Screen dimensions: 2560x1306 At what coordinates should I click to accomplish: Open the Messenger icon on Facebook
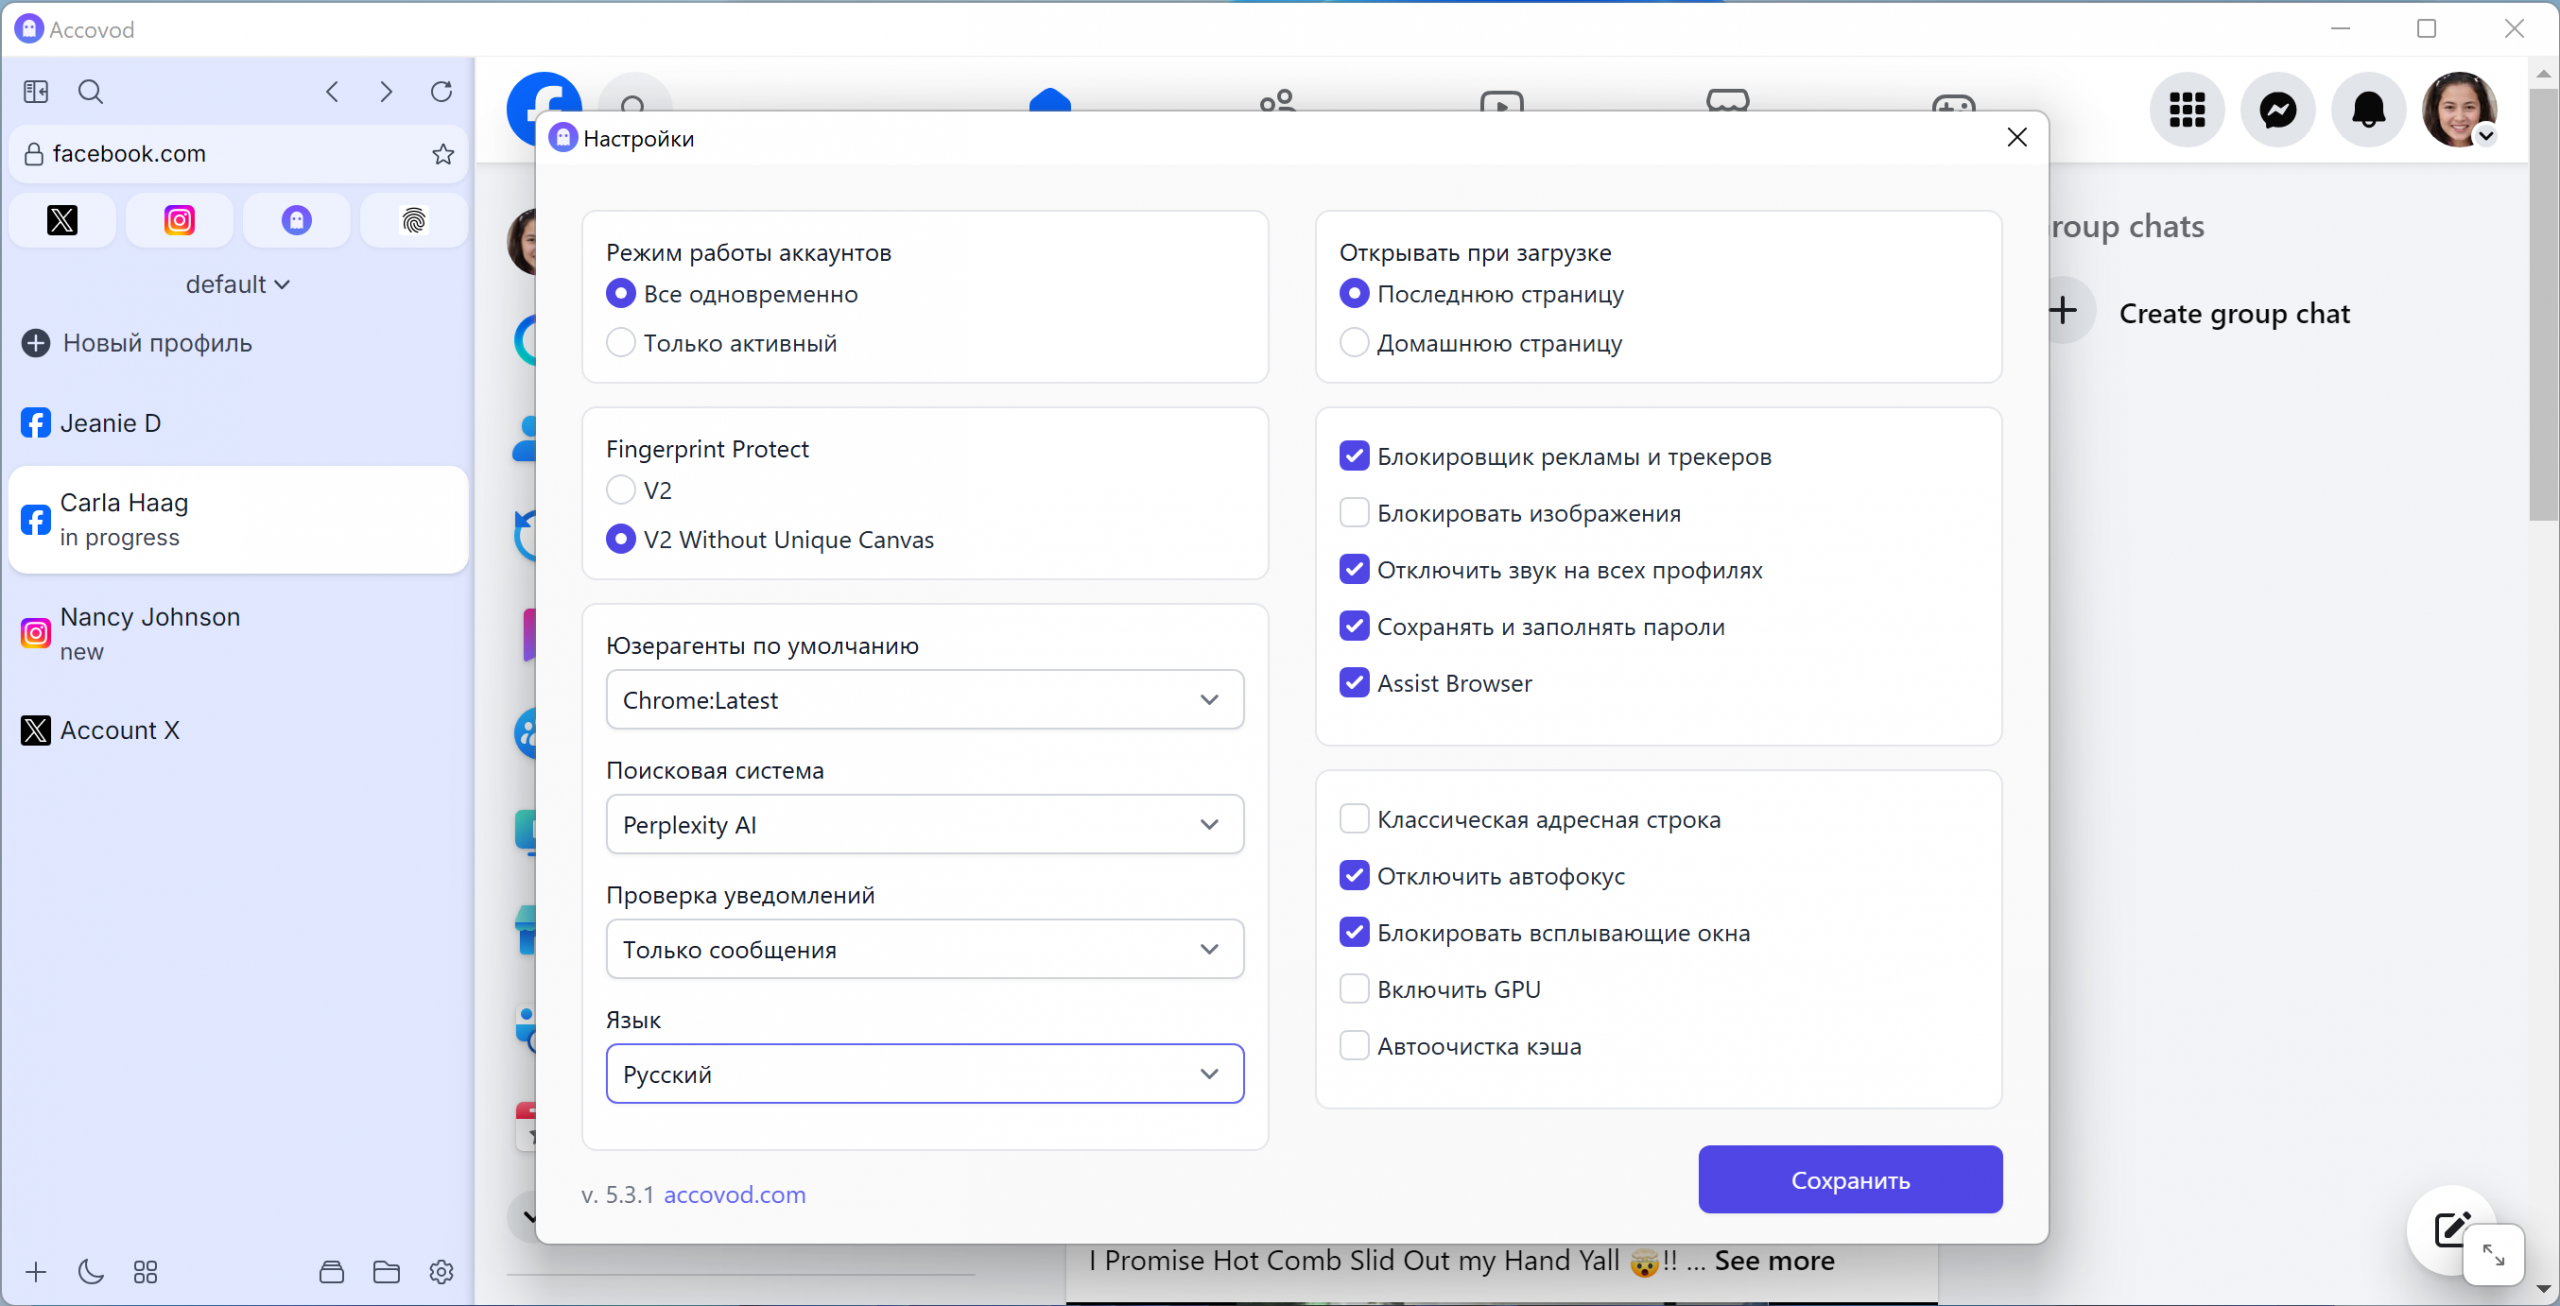click(2277, 110)
